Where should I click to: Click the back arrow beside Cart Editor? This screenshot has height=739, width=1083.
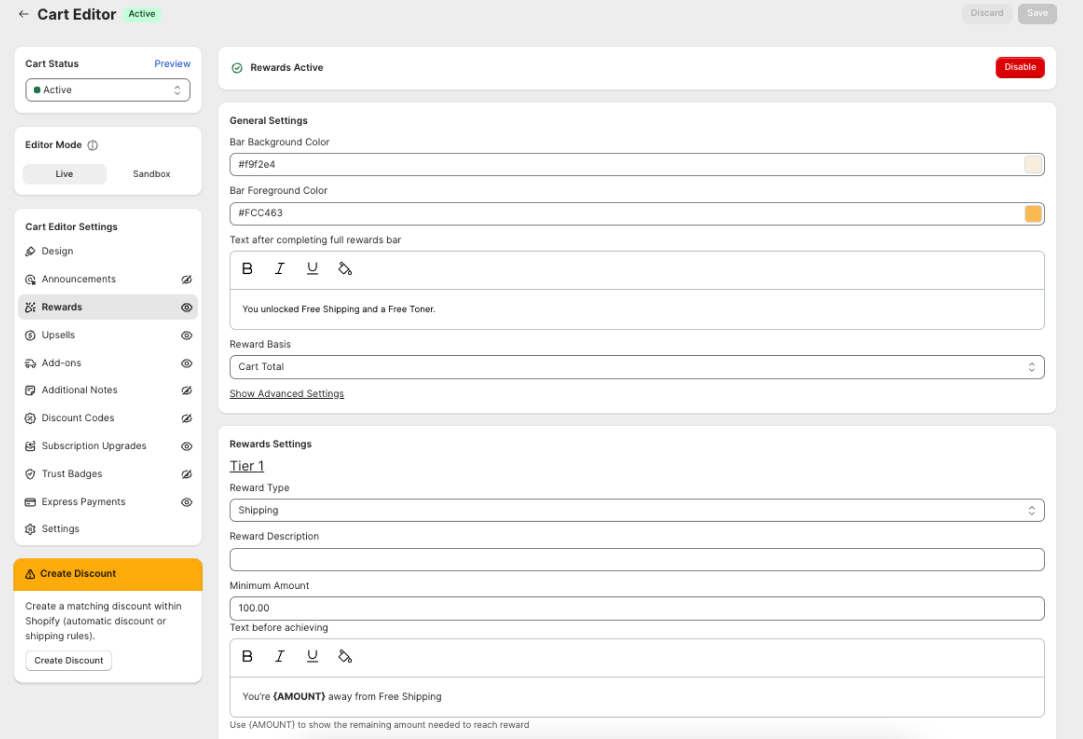pos(23,14)
